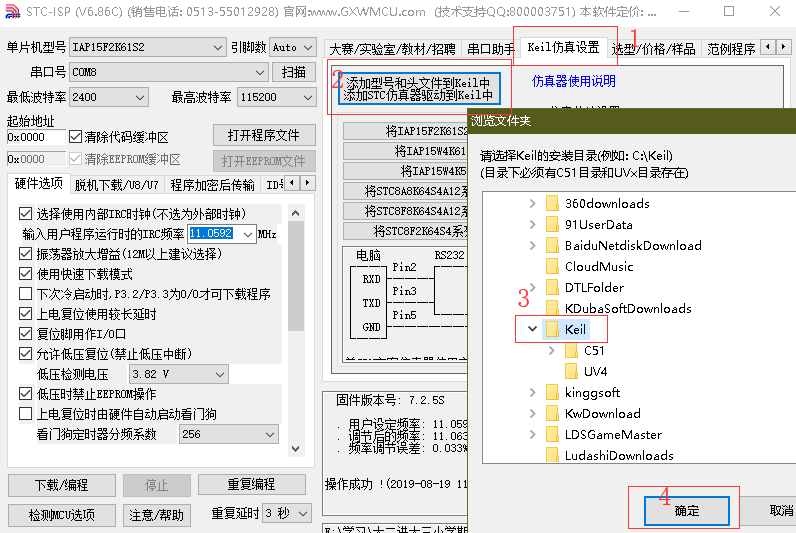Expand the C51 folder node
The height and width of the screenshot is (533, 796).
552,350
